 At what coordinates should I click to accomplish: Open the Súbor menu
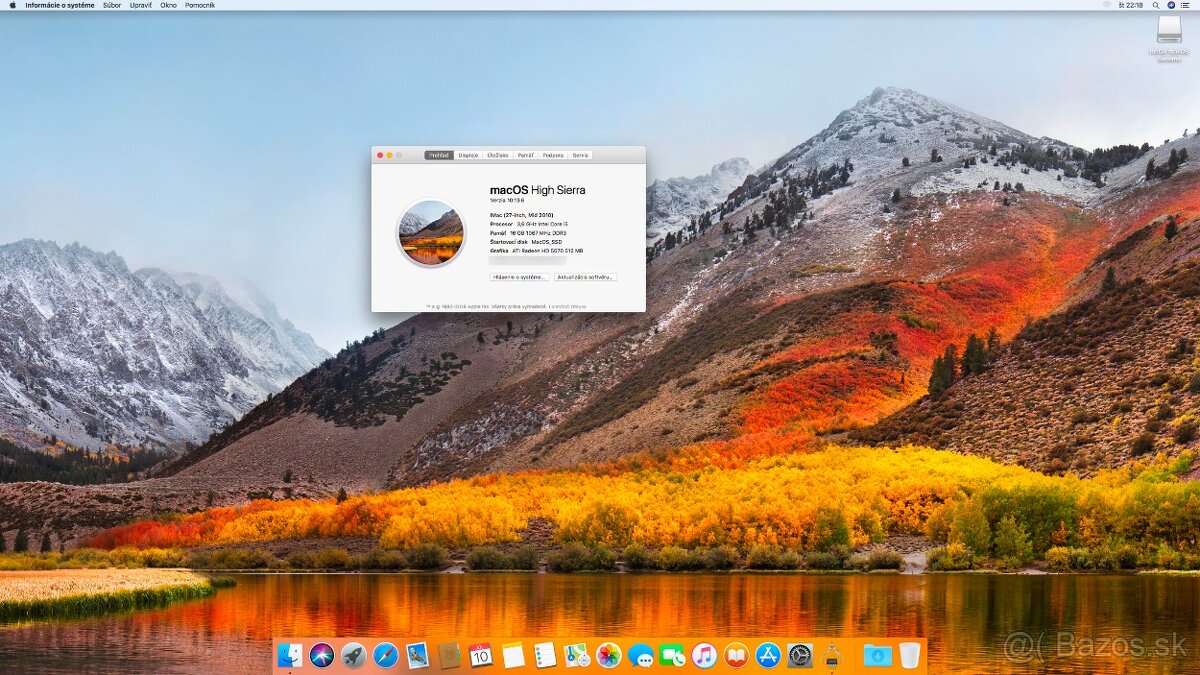112,5
